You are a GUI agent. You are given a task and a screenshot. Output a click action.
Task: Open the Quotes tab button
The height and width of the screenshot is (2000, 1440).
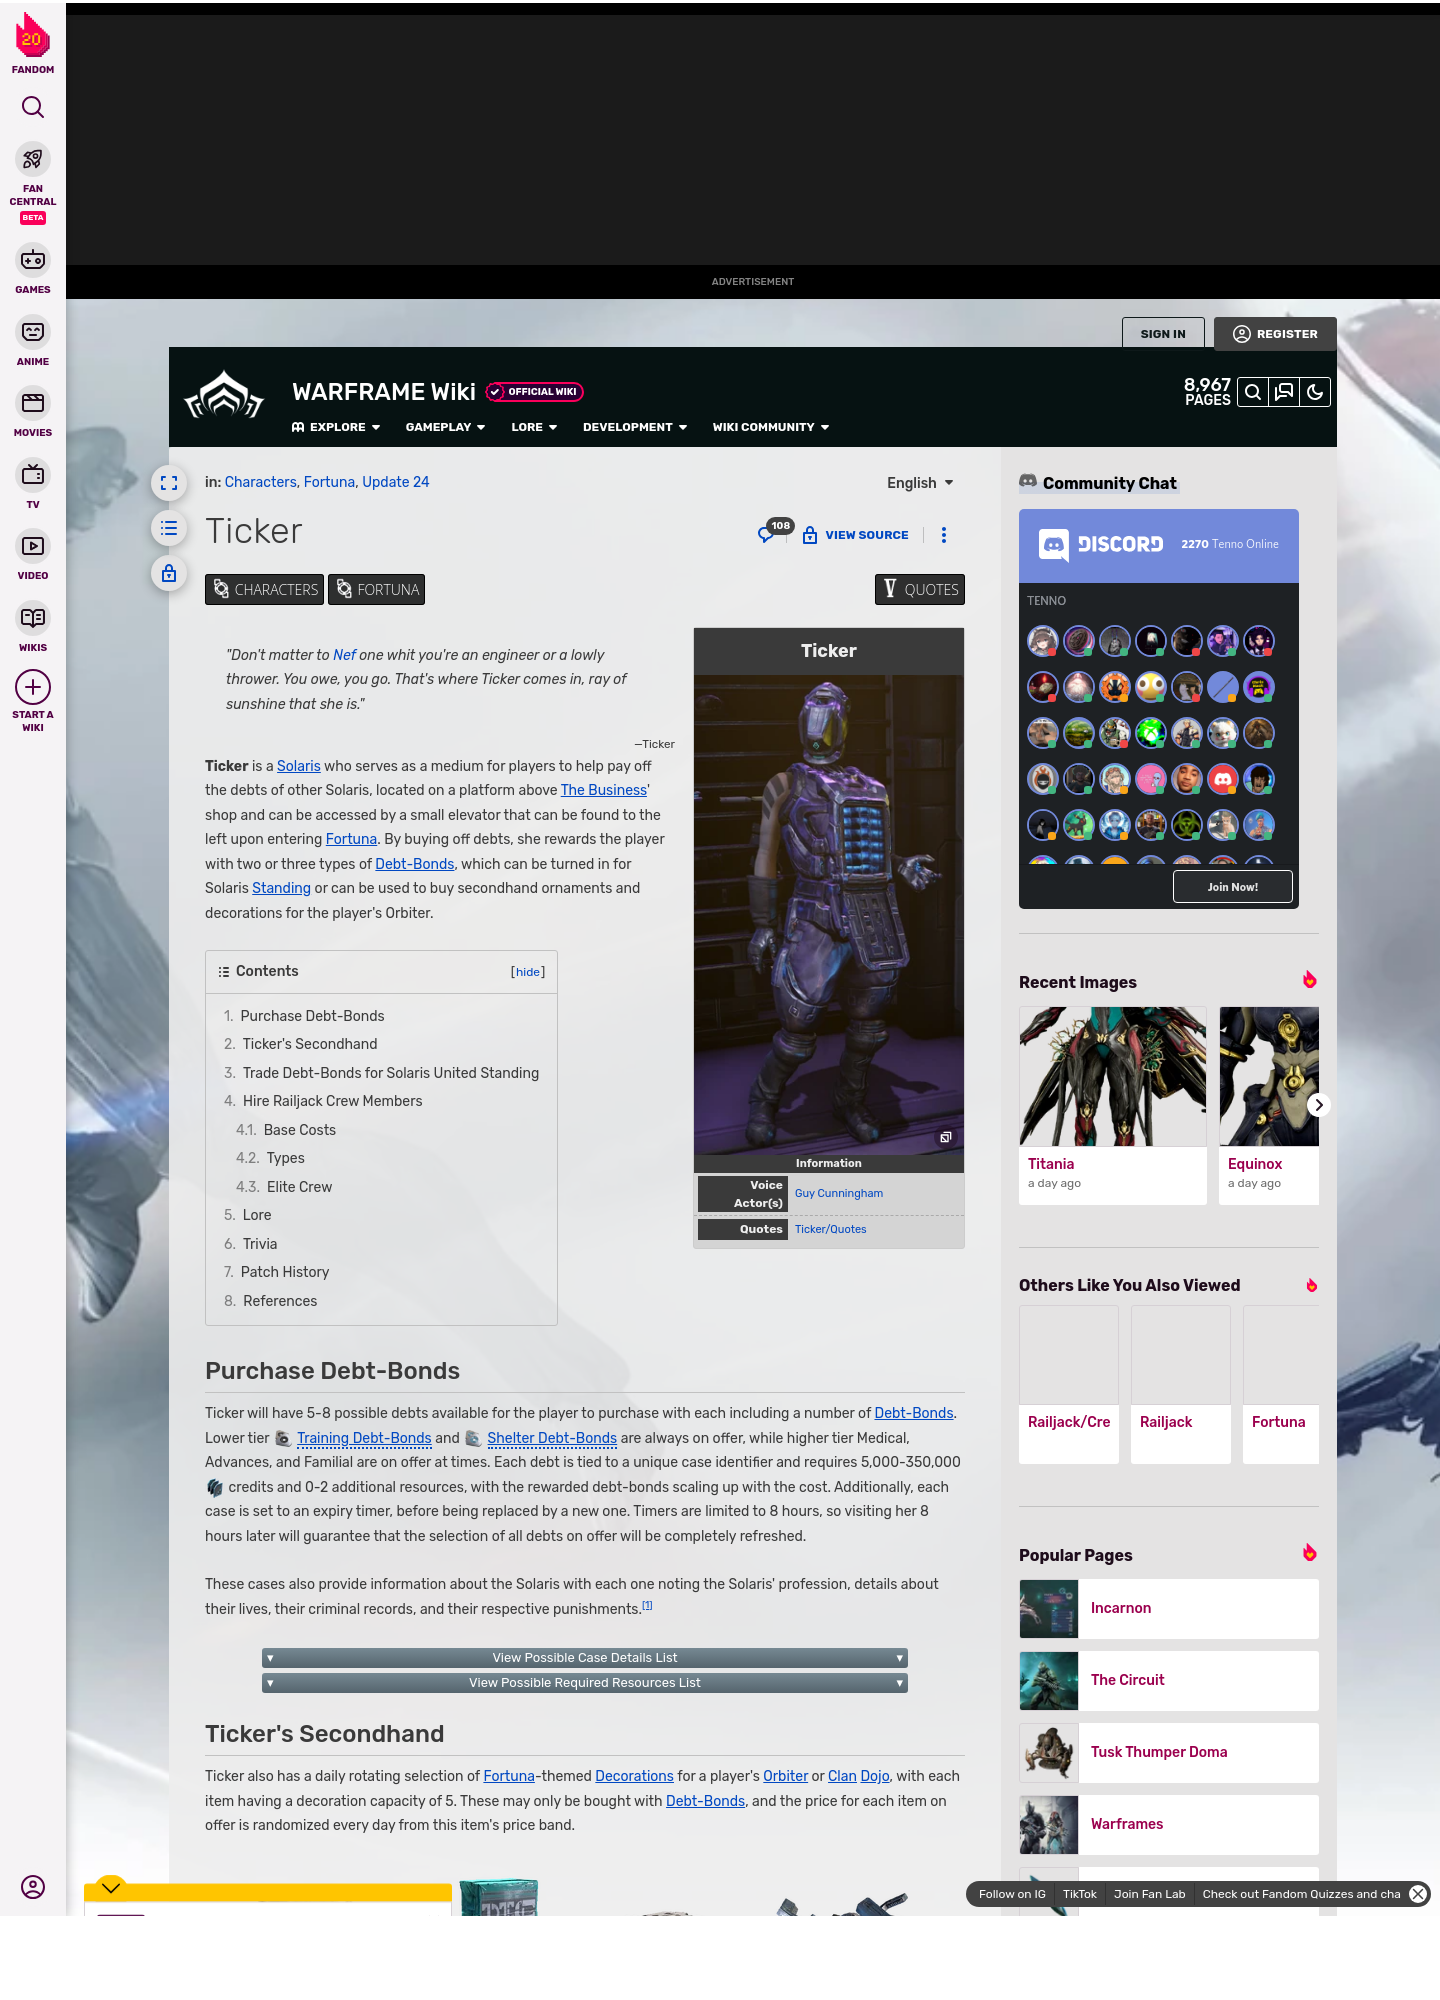[920, 590]
